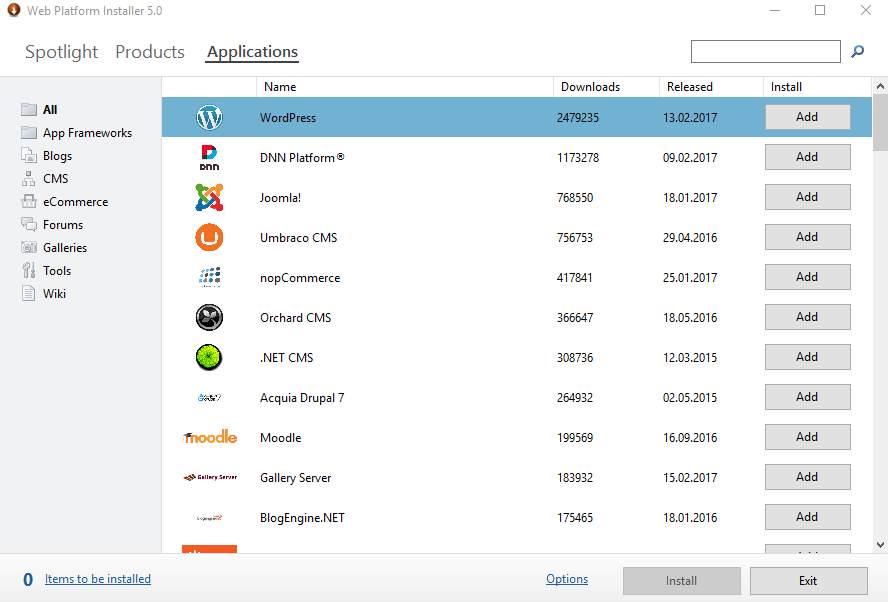Screen dimensions: 888x602
Task: Click Add button for Acquia Drupal 7
Action: tap(808, 397)
